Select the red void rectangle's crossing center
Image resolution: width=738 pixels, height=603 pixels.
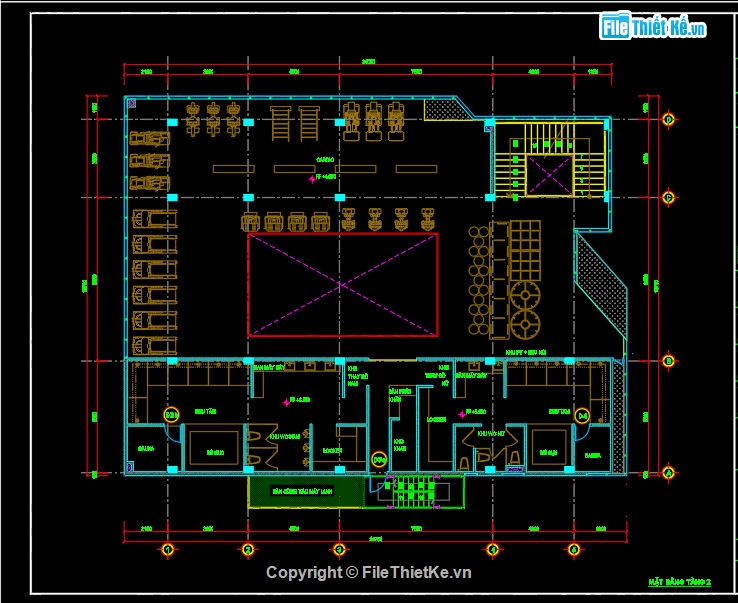(x=342, y=285)
